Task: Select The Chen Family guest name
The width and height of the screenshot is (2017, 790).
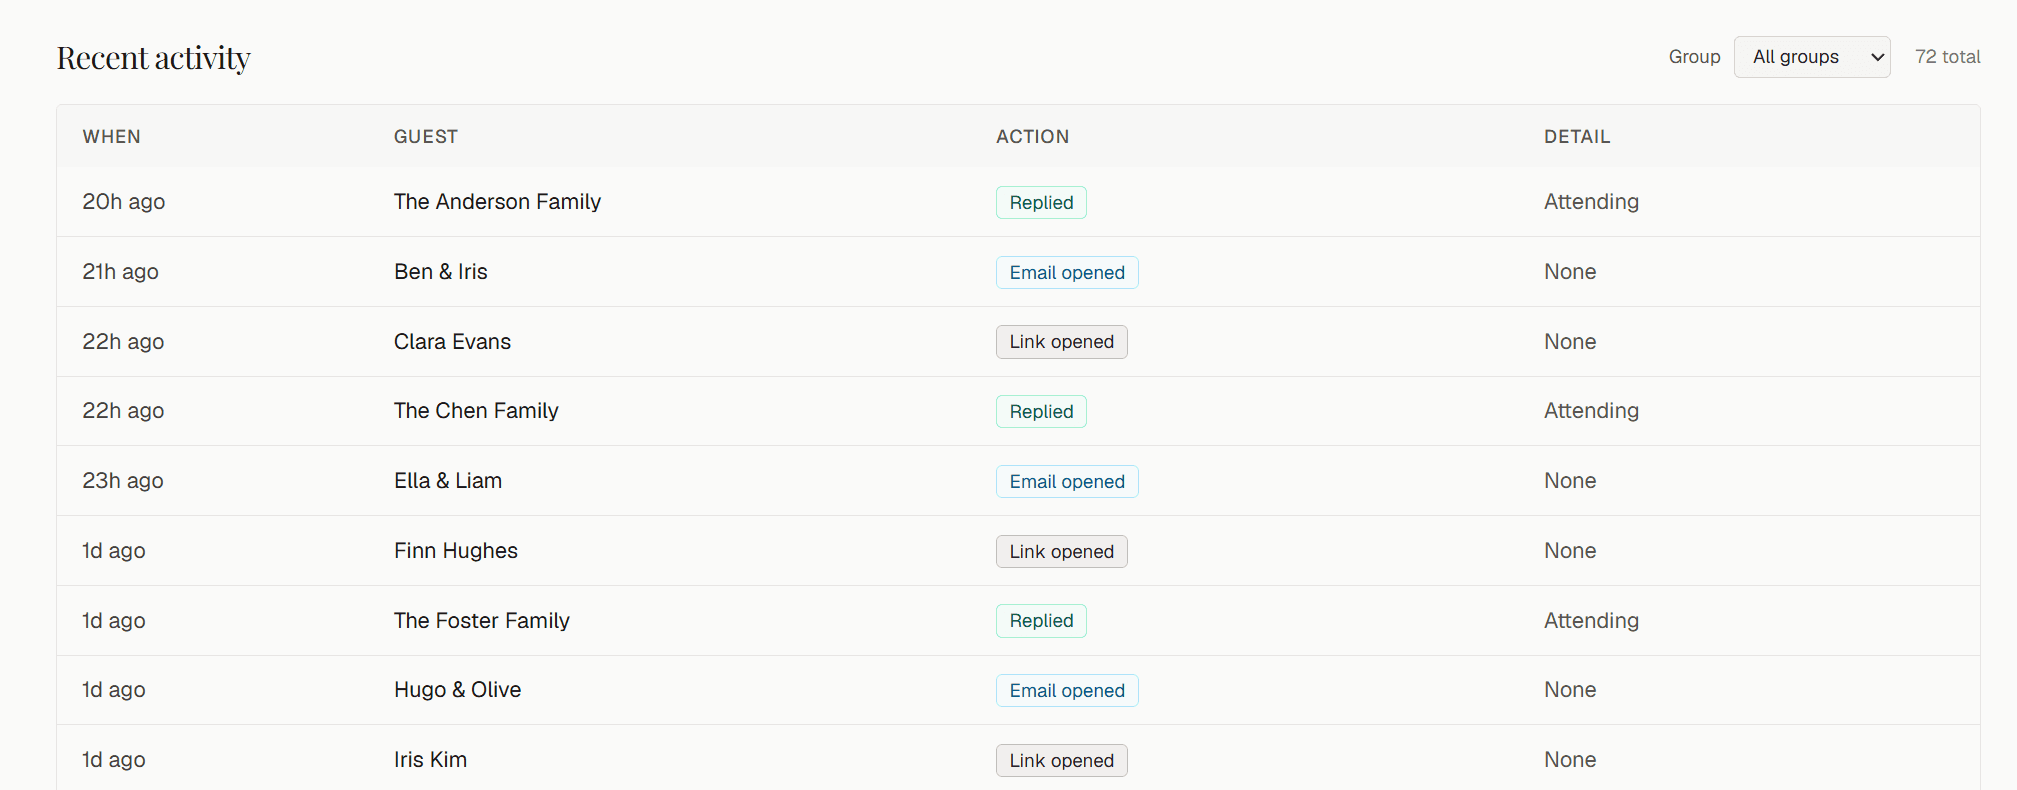Action: [476, 411]
